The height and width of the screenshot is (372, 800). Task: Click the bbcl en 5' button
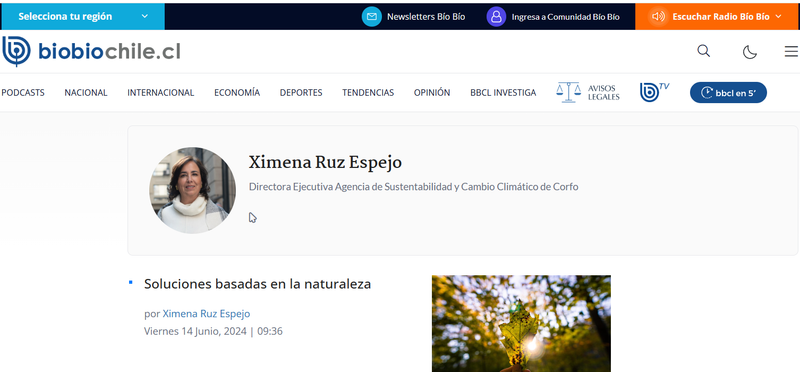click(728, 92)
